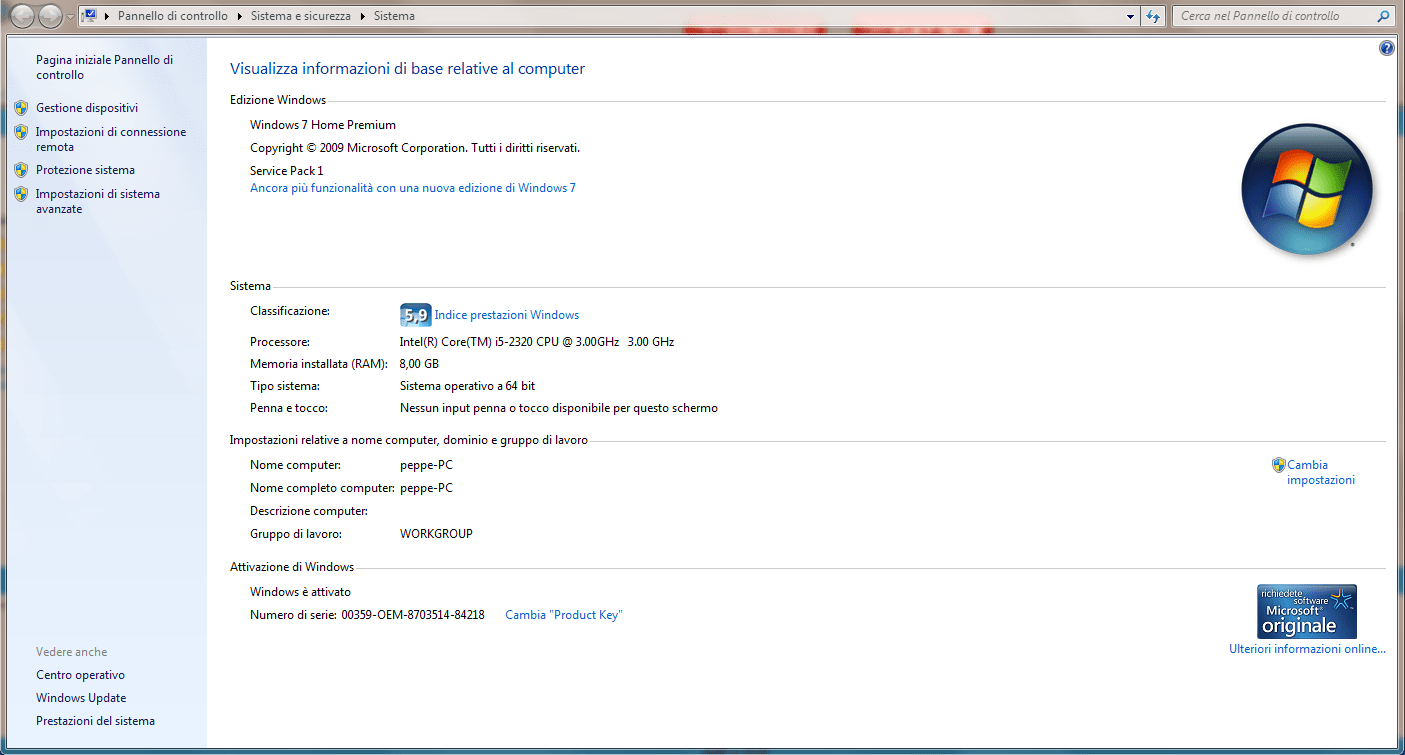
Task: Expand the arrow after Sistema e sicurezza
Action: (x=362, y=16)
